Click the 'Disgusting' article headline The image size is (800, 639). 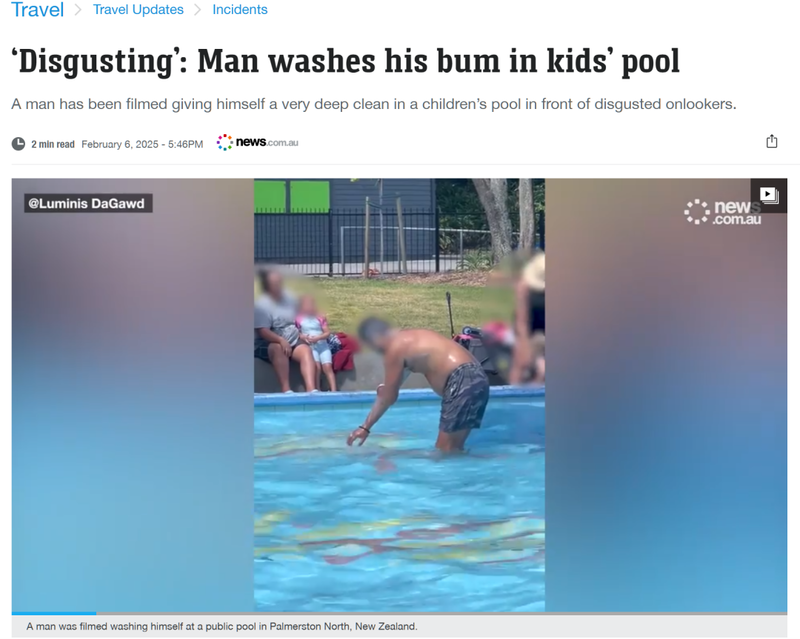tap(345, 62)
